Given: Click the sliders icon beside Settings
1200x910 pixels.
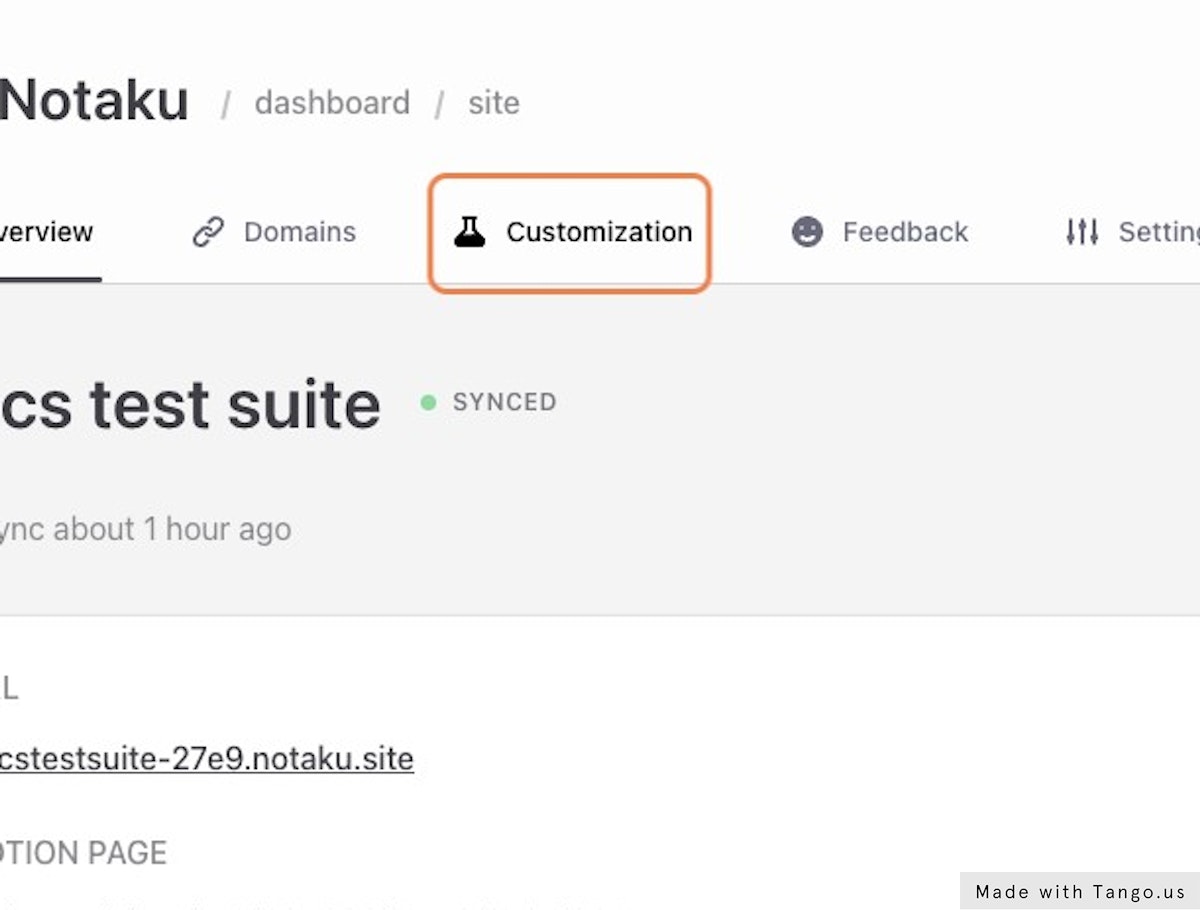Looking at the screenshot, I should click(x=1082, y=232).
